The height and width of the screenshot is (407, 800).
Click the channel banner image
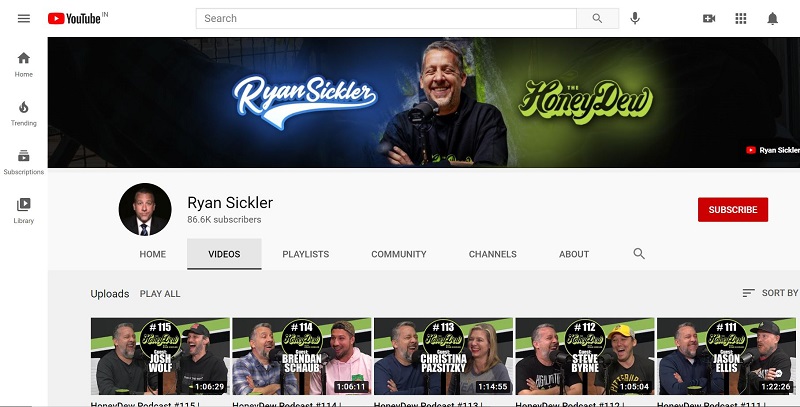423,102
